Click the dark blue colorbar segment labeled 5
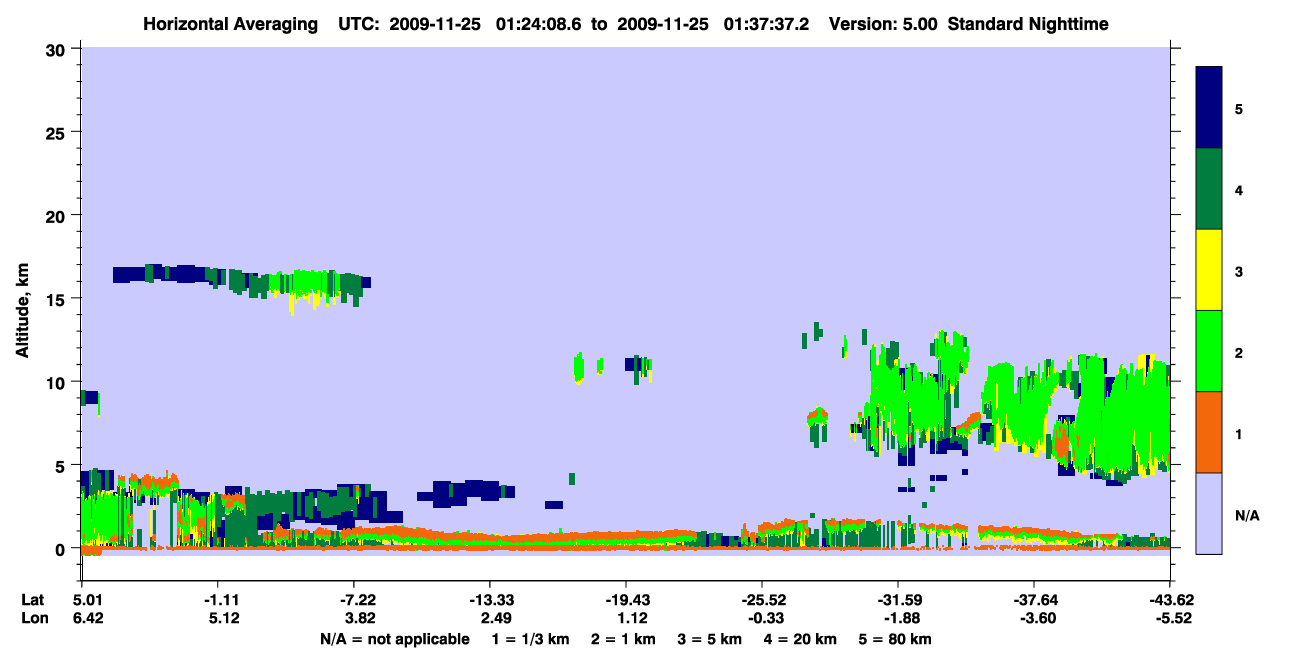The image size is (1300, 667). pos(1209,108)
